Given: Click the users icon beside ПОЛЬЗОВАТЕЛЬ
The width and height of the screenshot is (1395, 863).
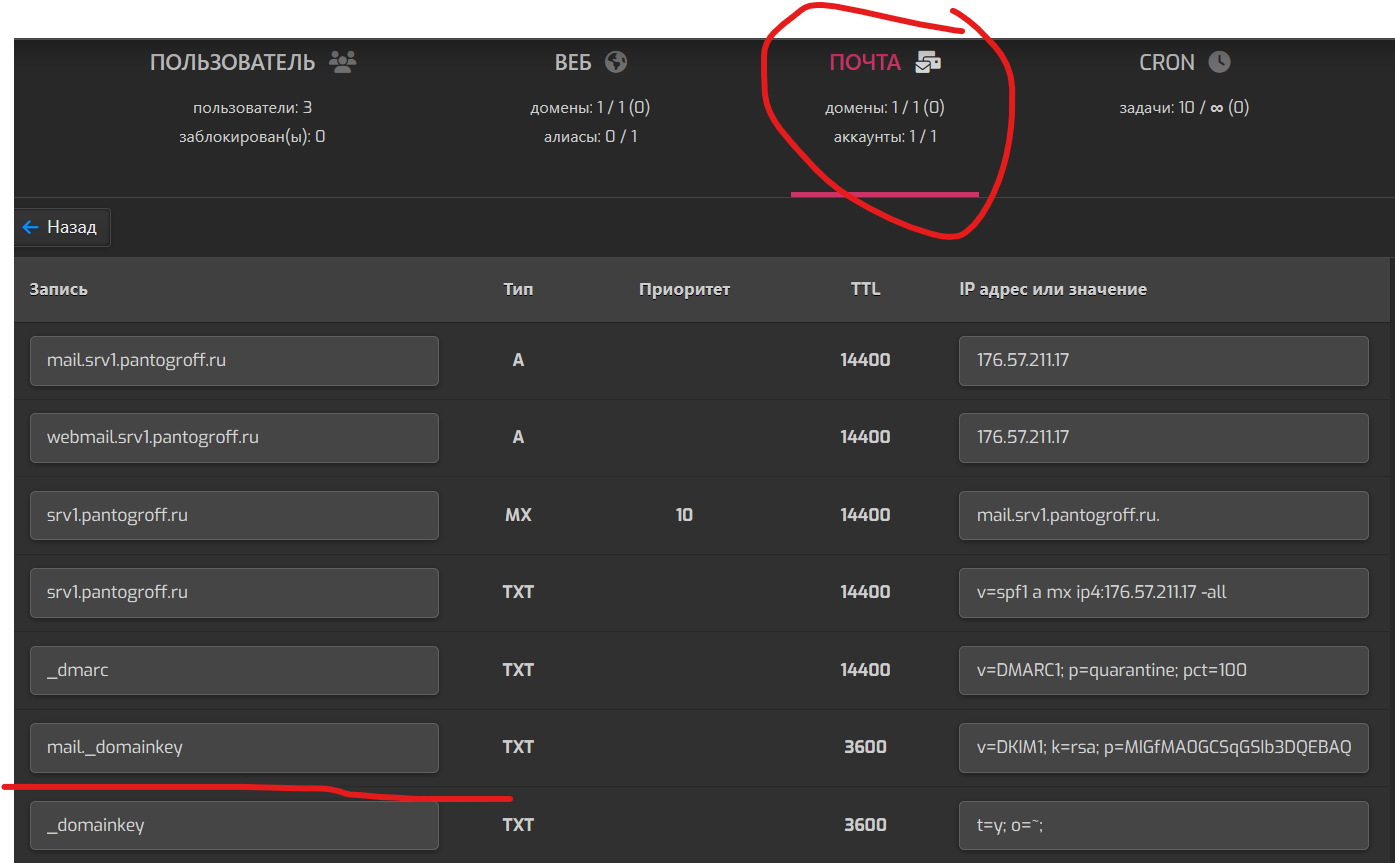Looking at the screenshot, I should [342, 62].
